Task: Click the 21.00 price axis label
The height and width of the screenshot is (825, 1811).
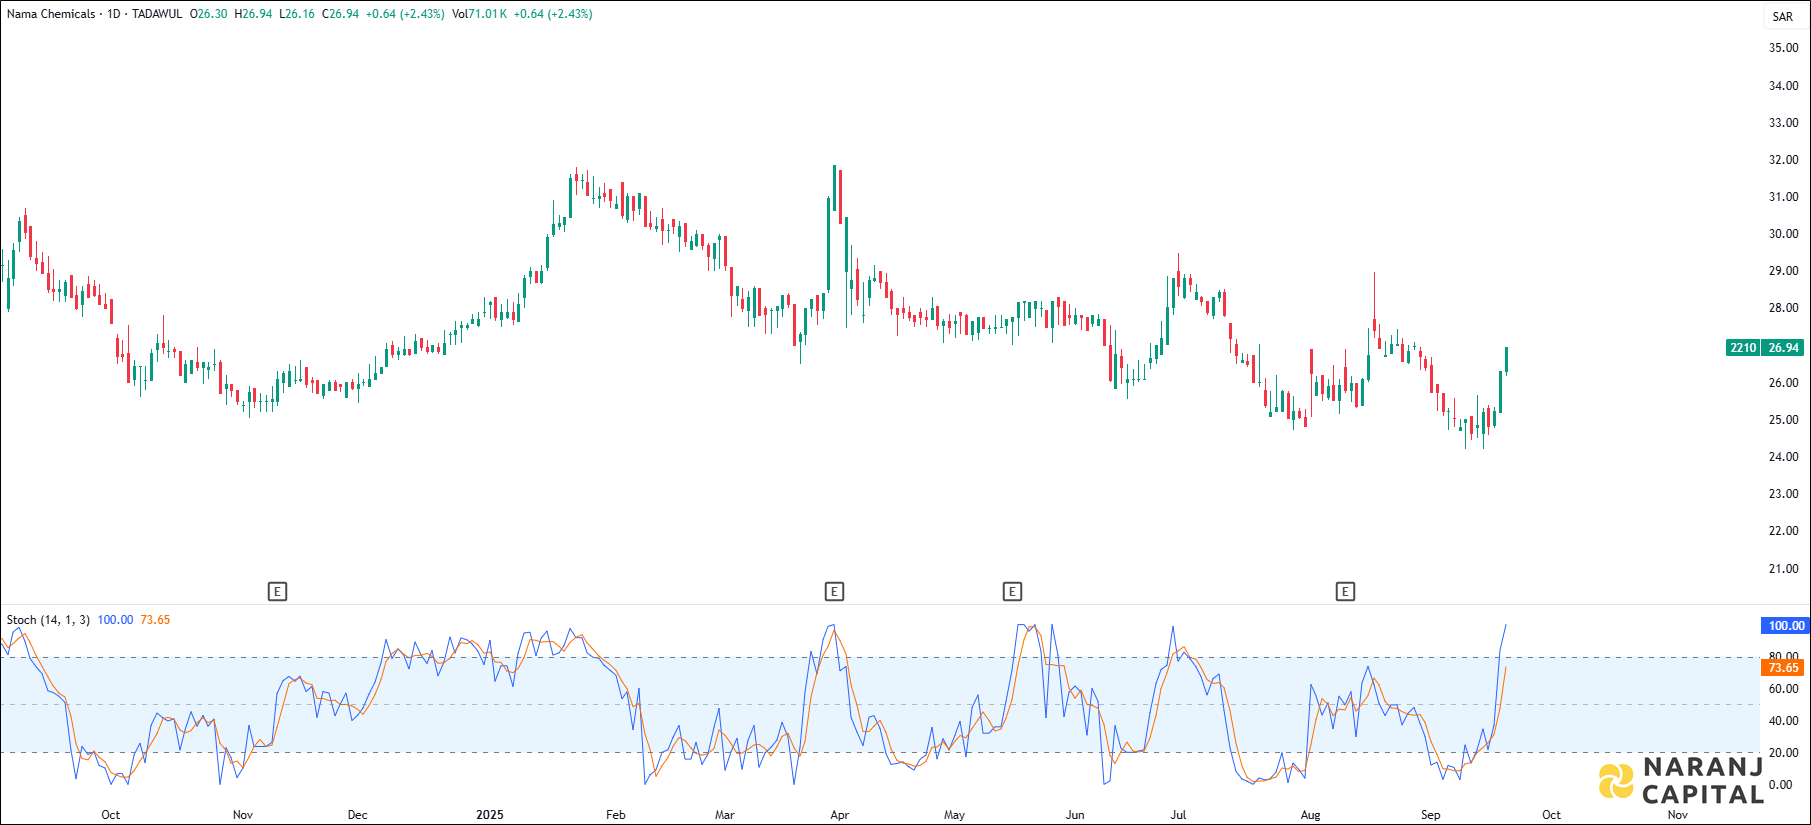Action: 1783,569
